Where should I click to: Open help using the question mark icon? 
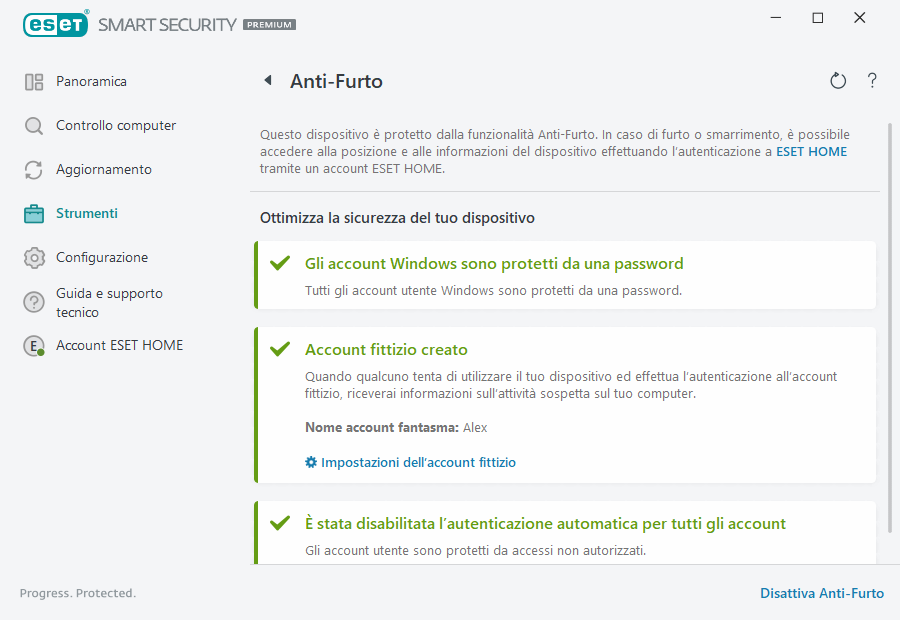tap(871, 80)
